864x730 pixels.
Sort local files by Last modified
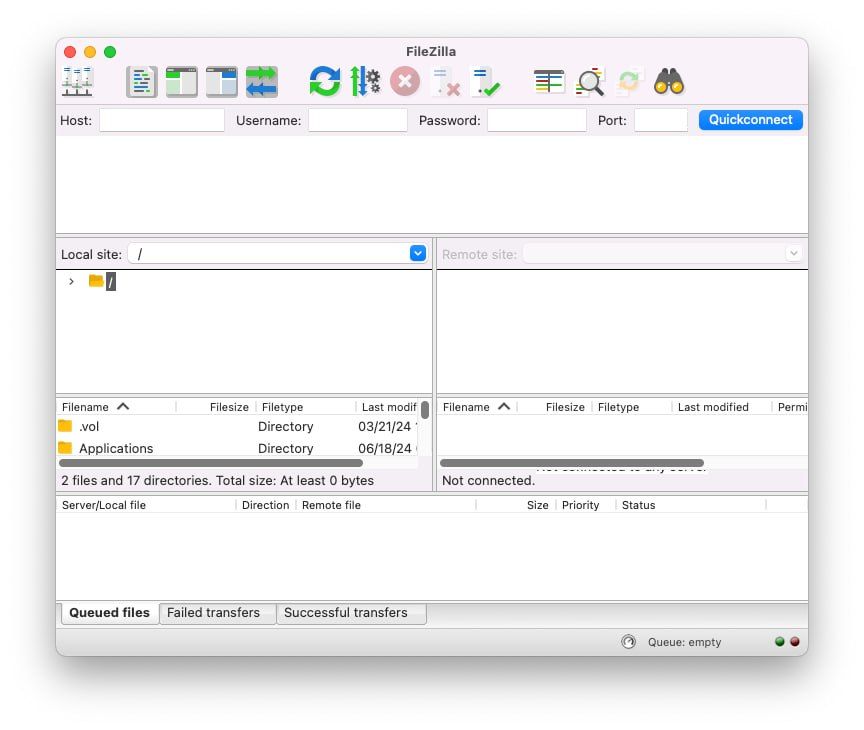388,407
